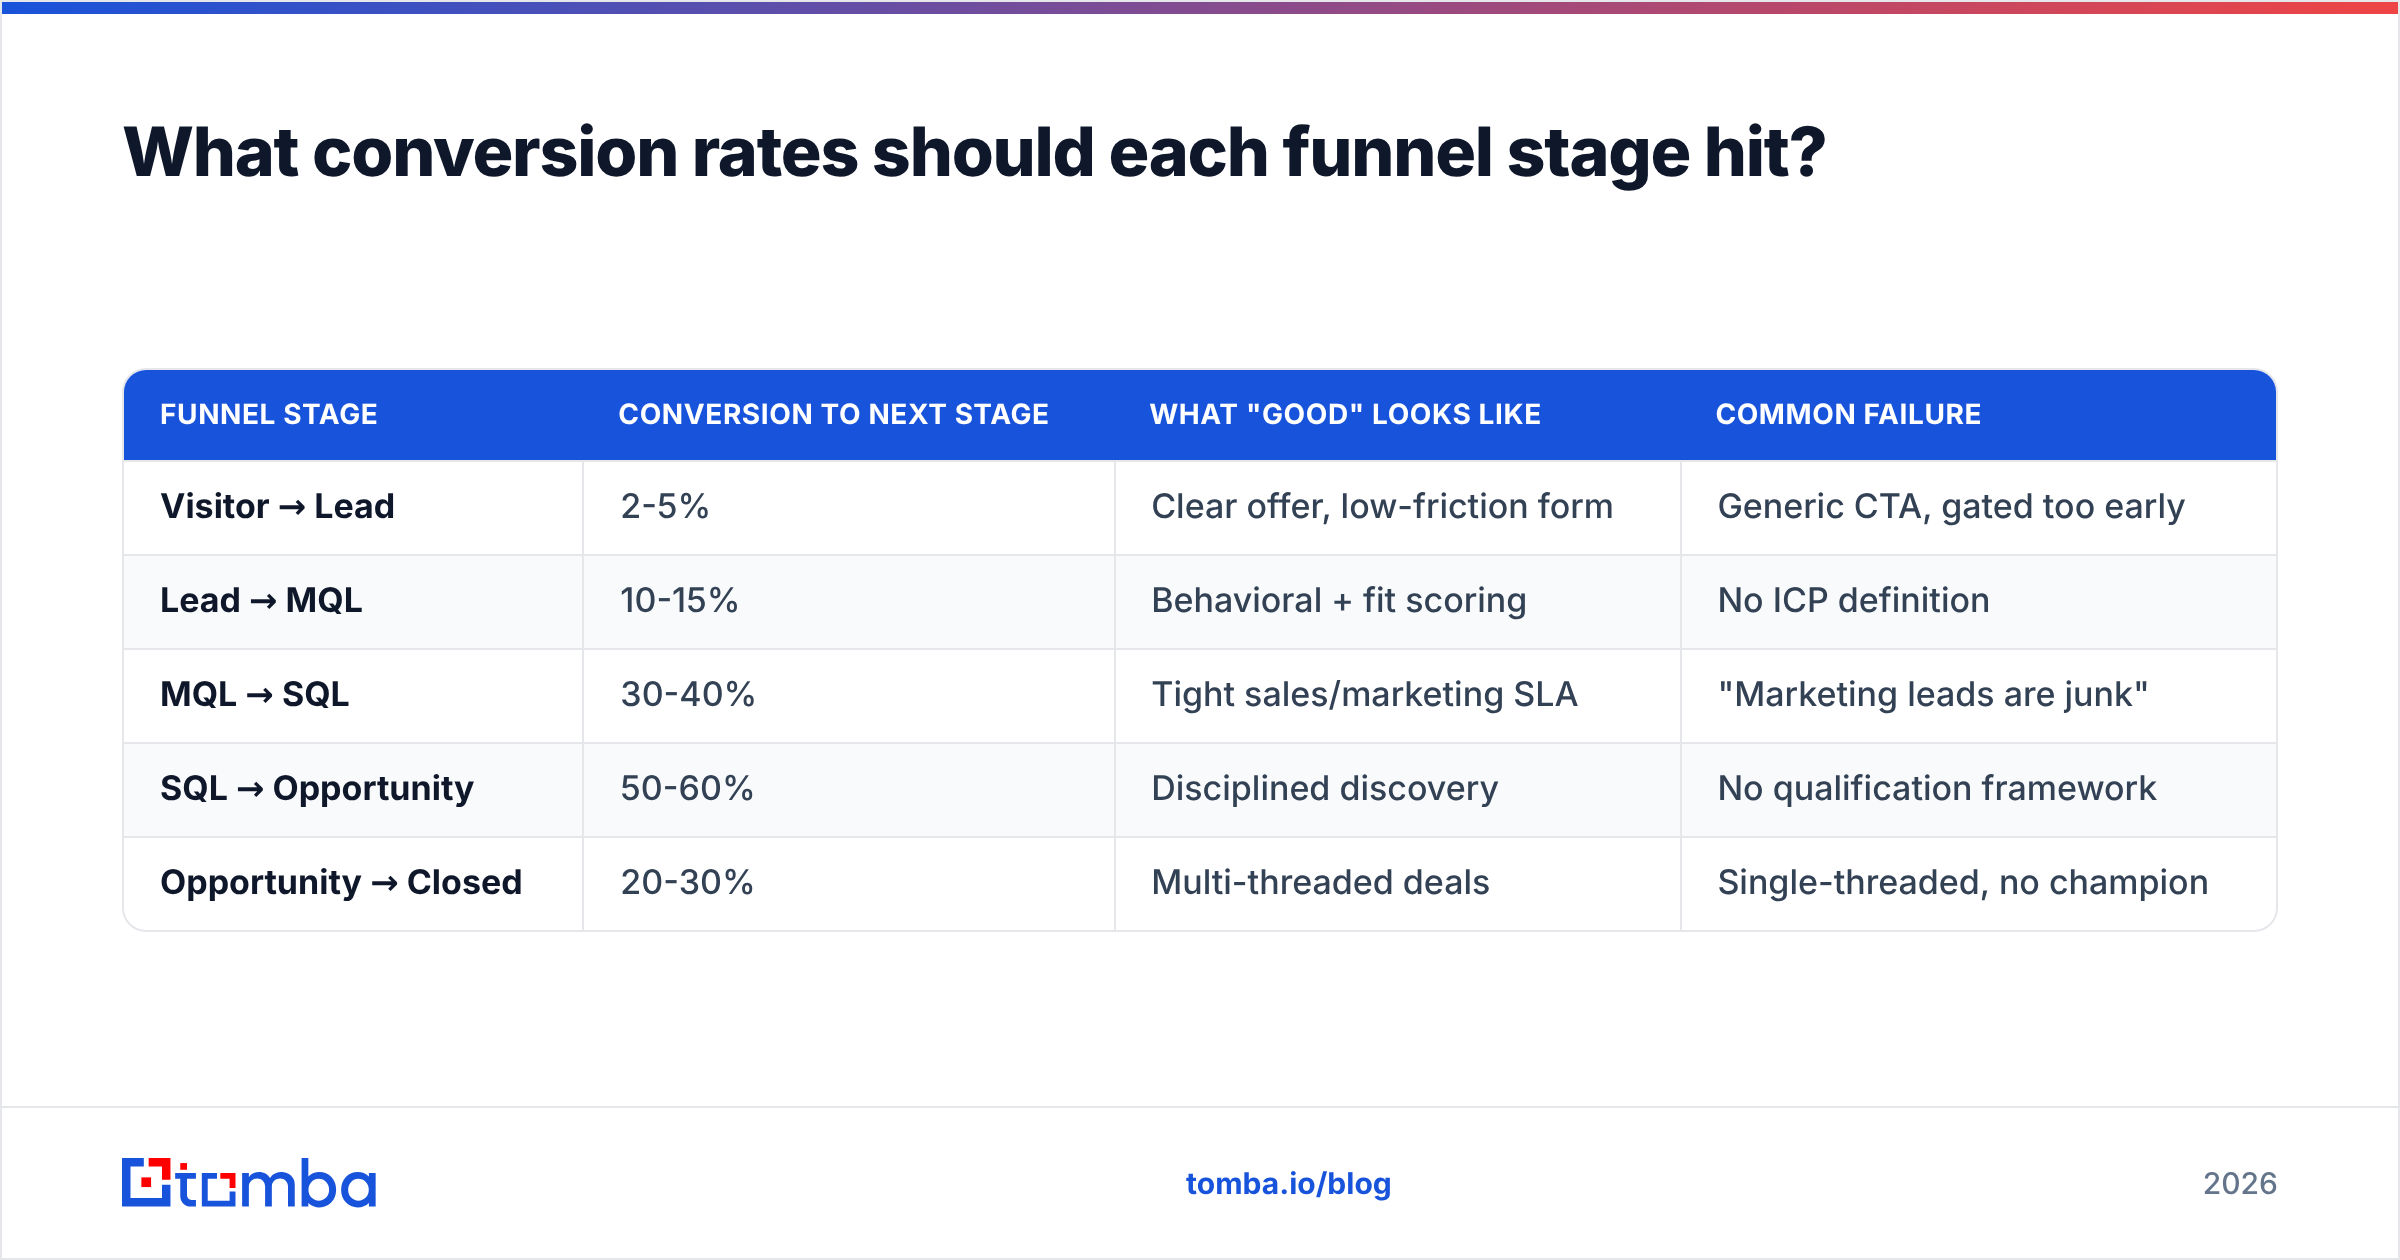Open the tomba.io/blog link
The image size is (2400, 1260).
coord(1288,1184)
